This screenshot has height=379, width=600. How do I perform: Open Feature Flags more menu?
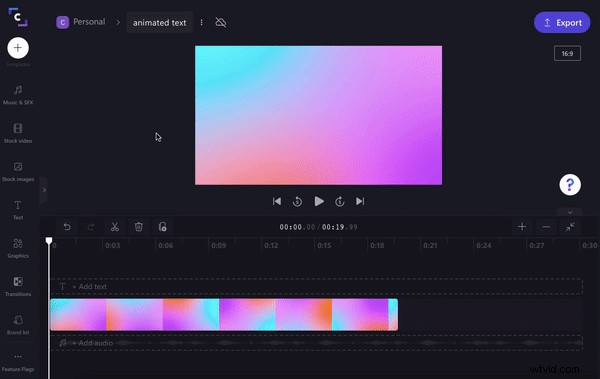[18, 362]
